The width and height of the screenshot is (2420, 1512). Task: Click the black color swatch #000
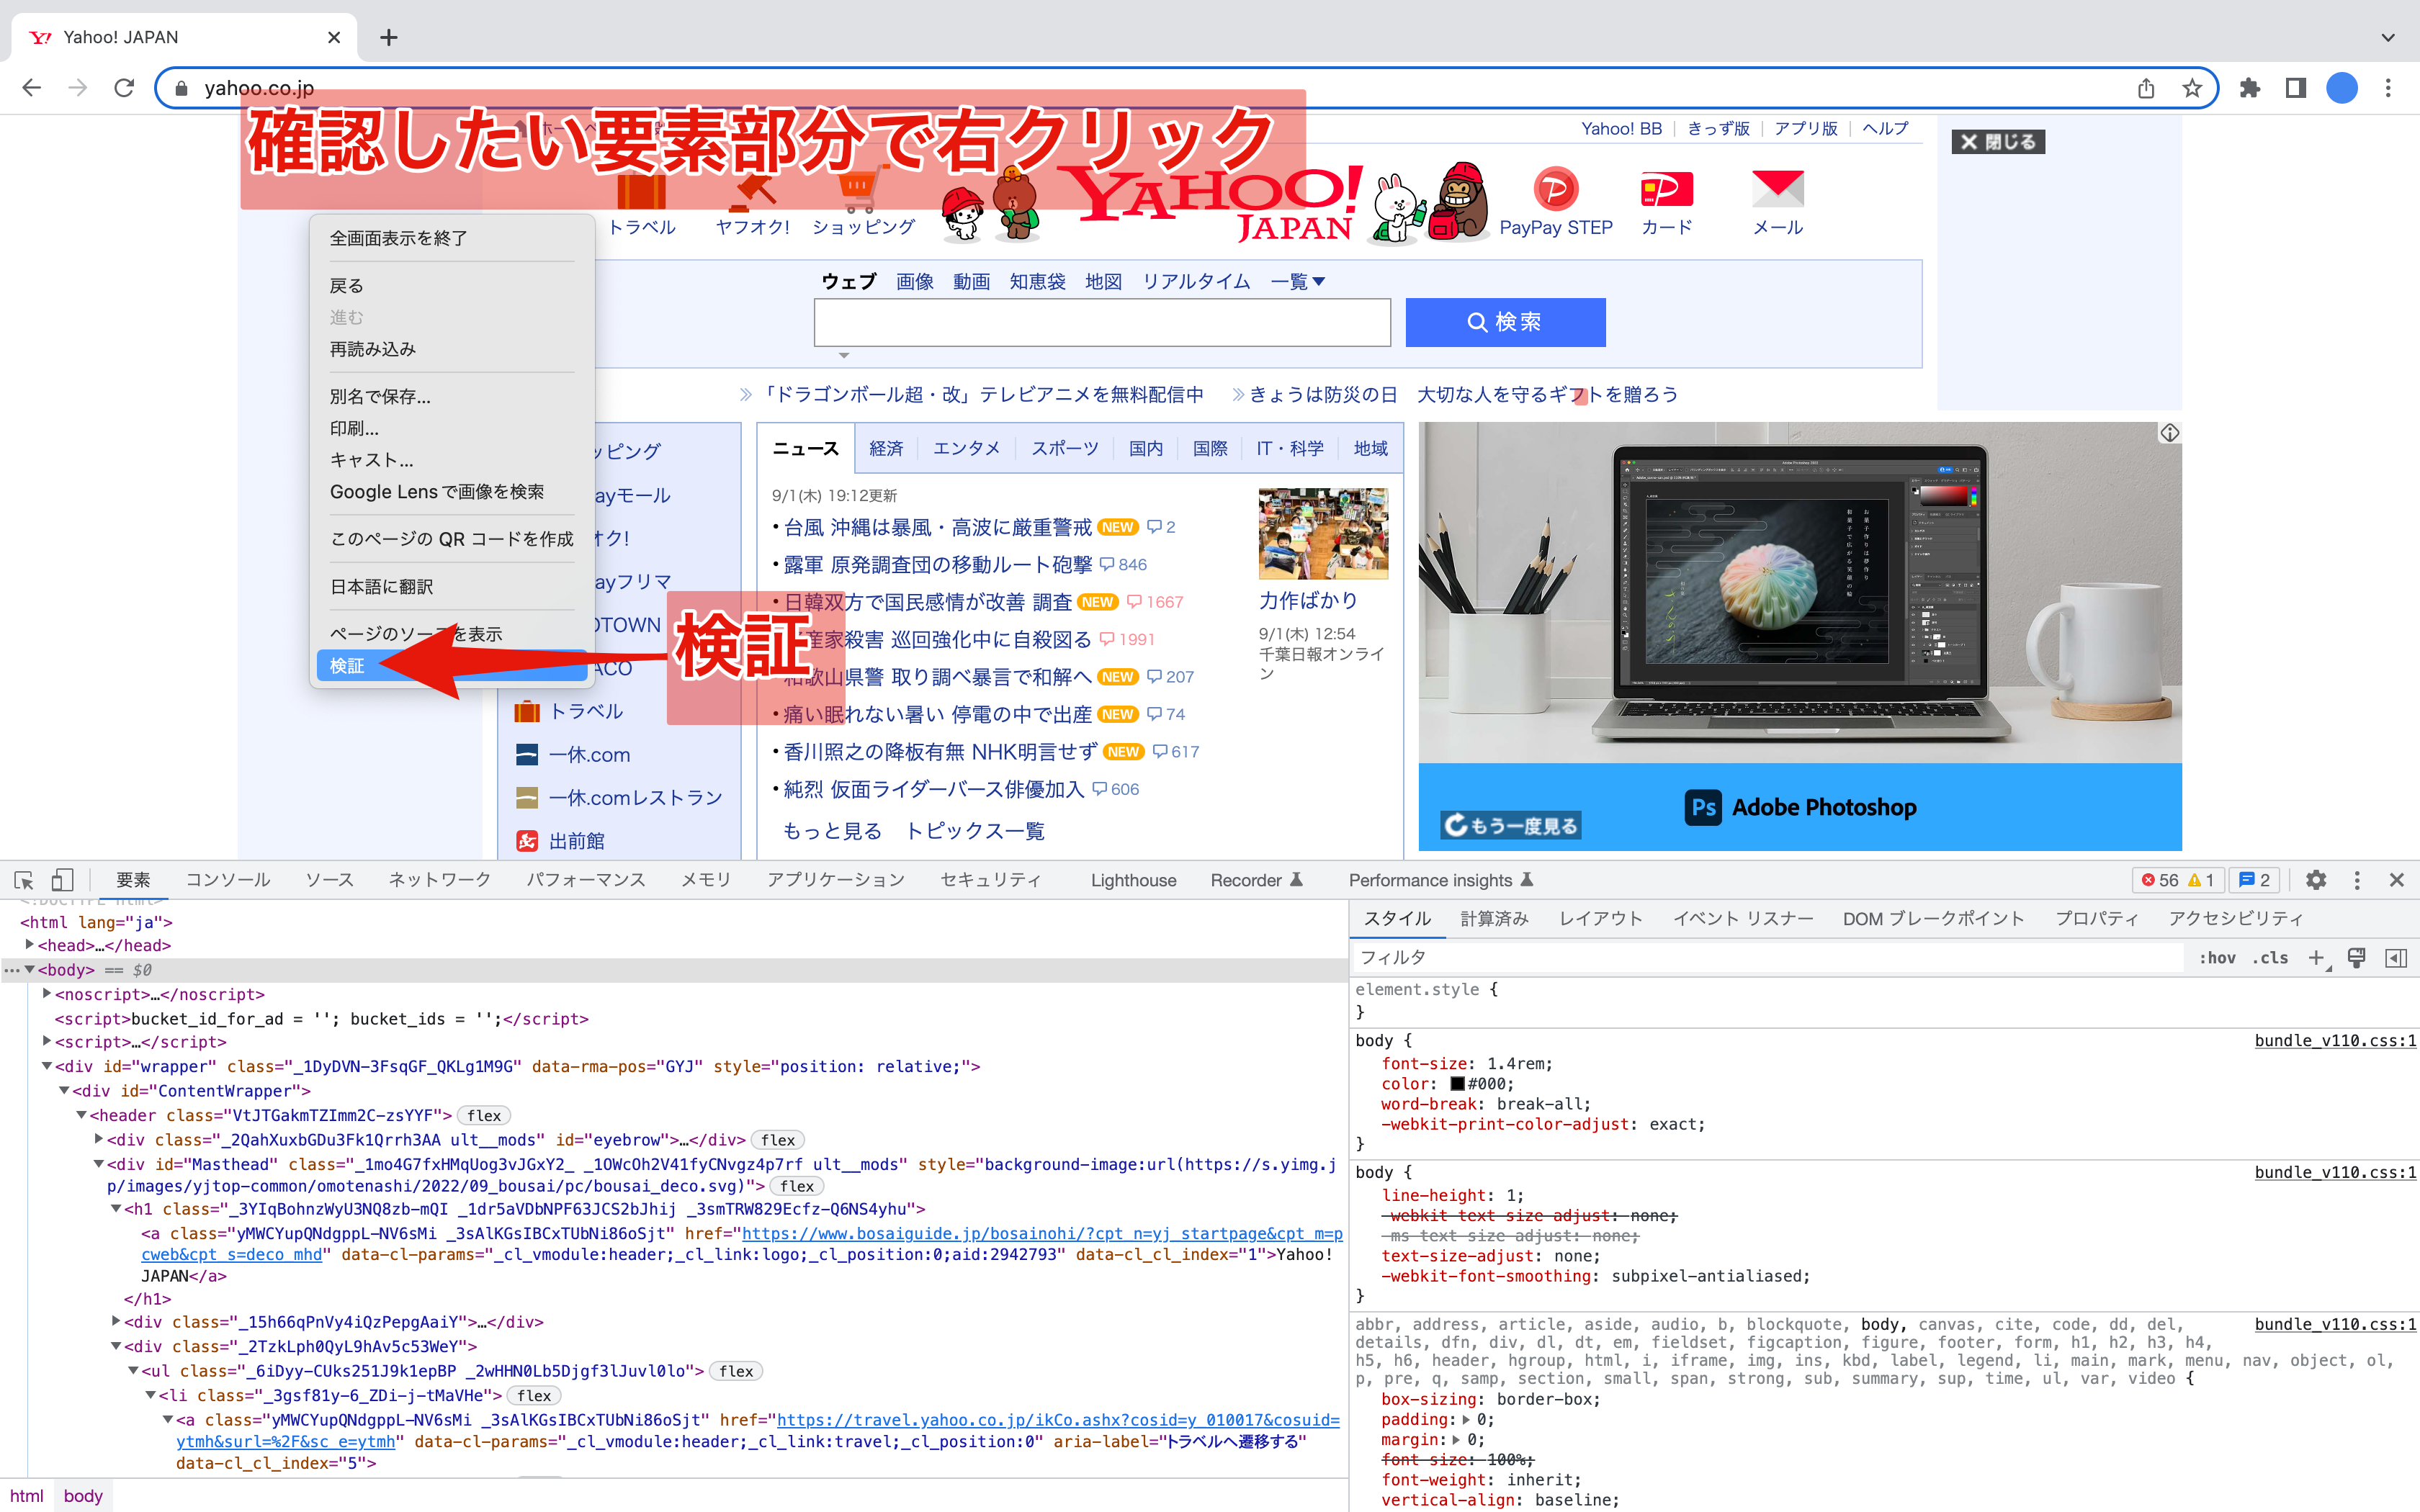[1457, 1084]
